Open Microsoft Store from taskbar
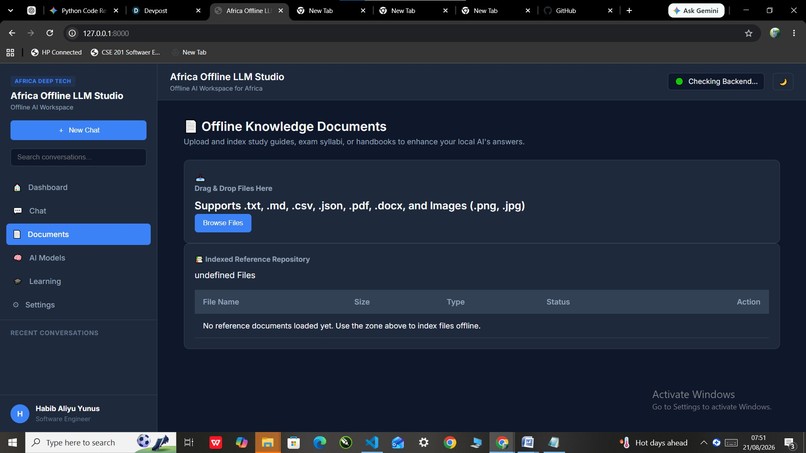806x453 pixels. tap(294, 442)
